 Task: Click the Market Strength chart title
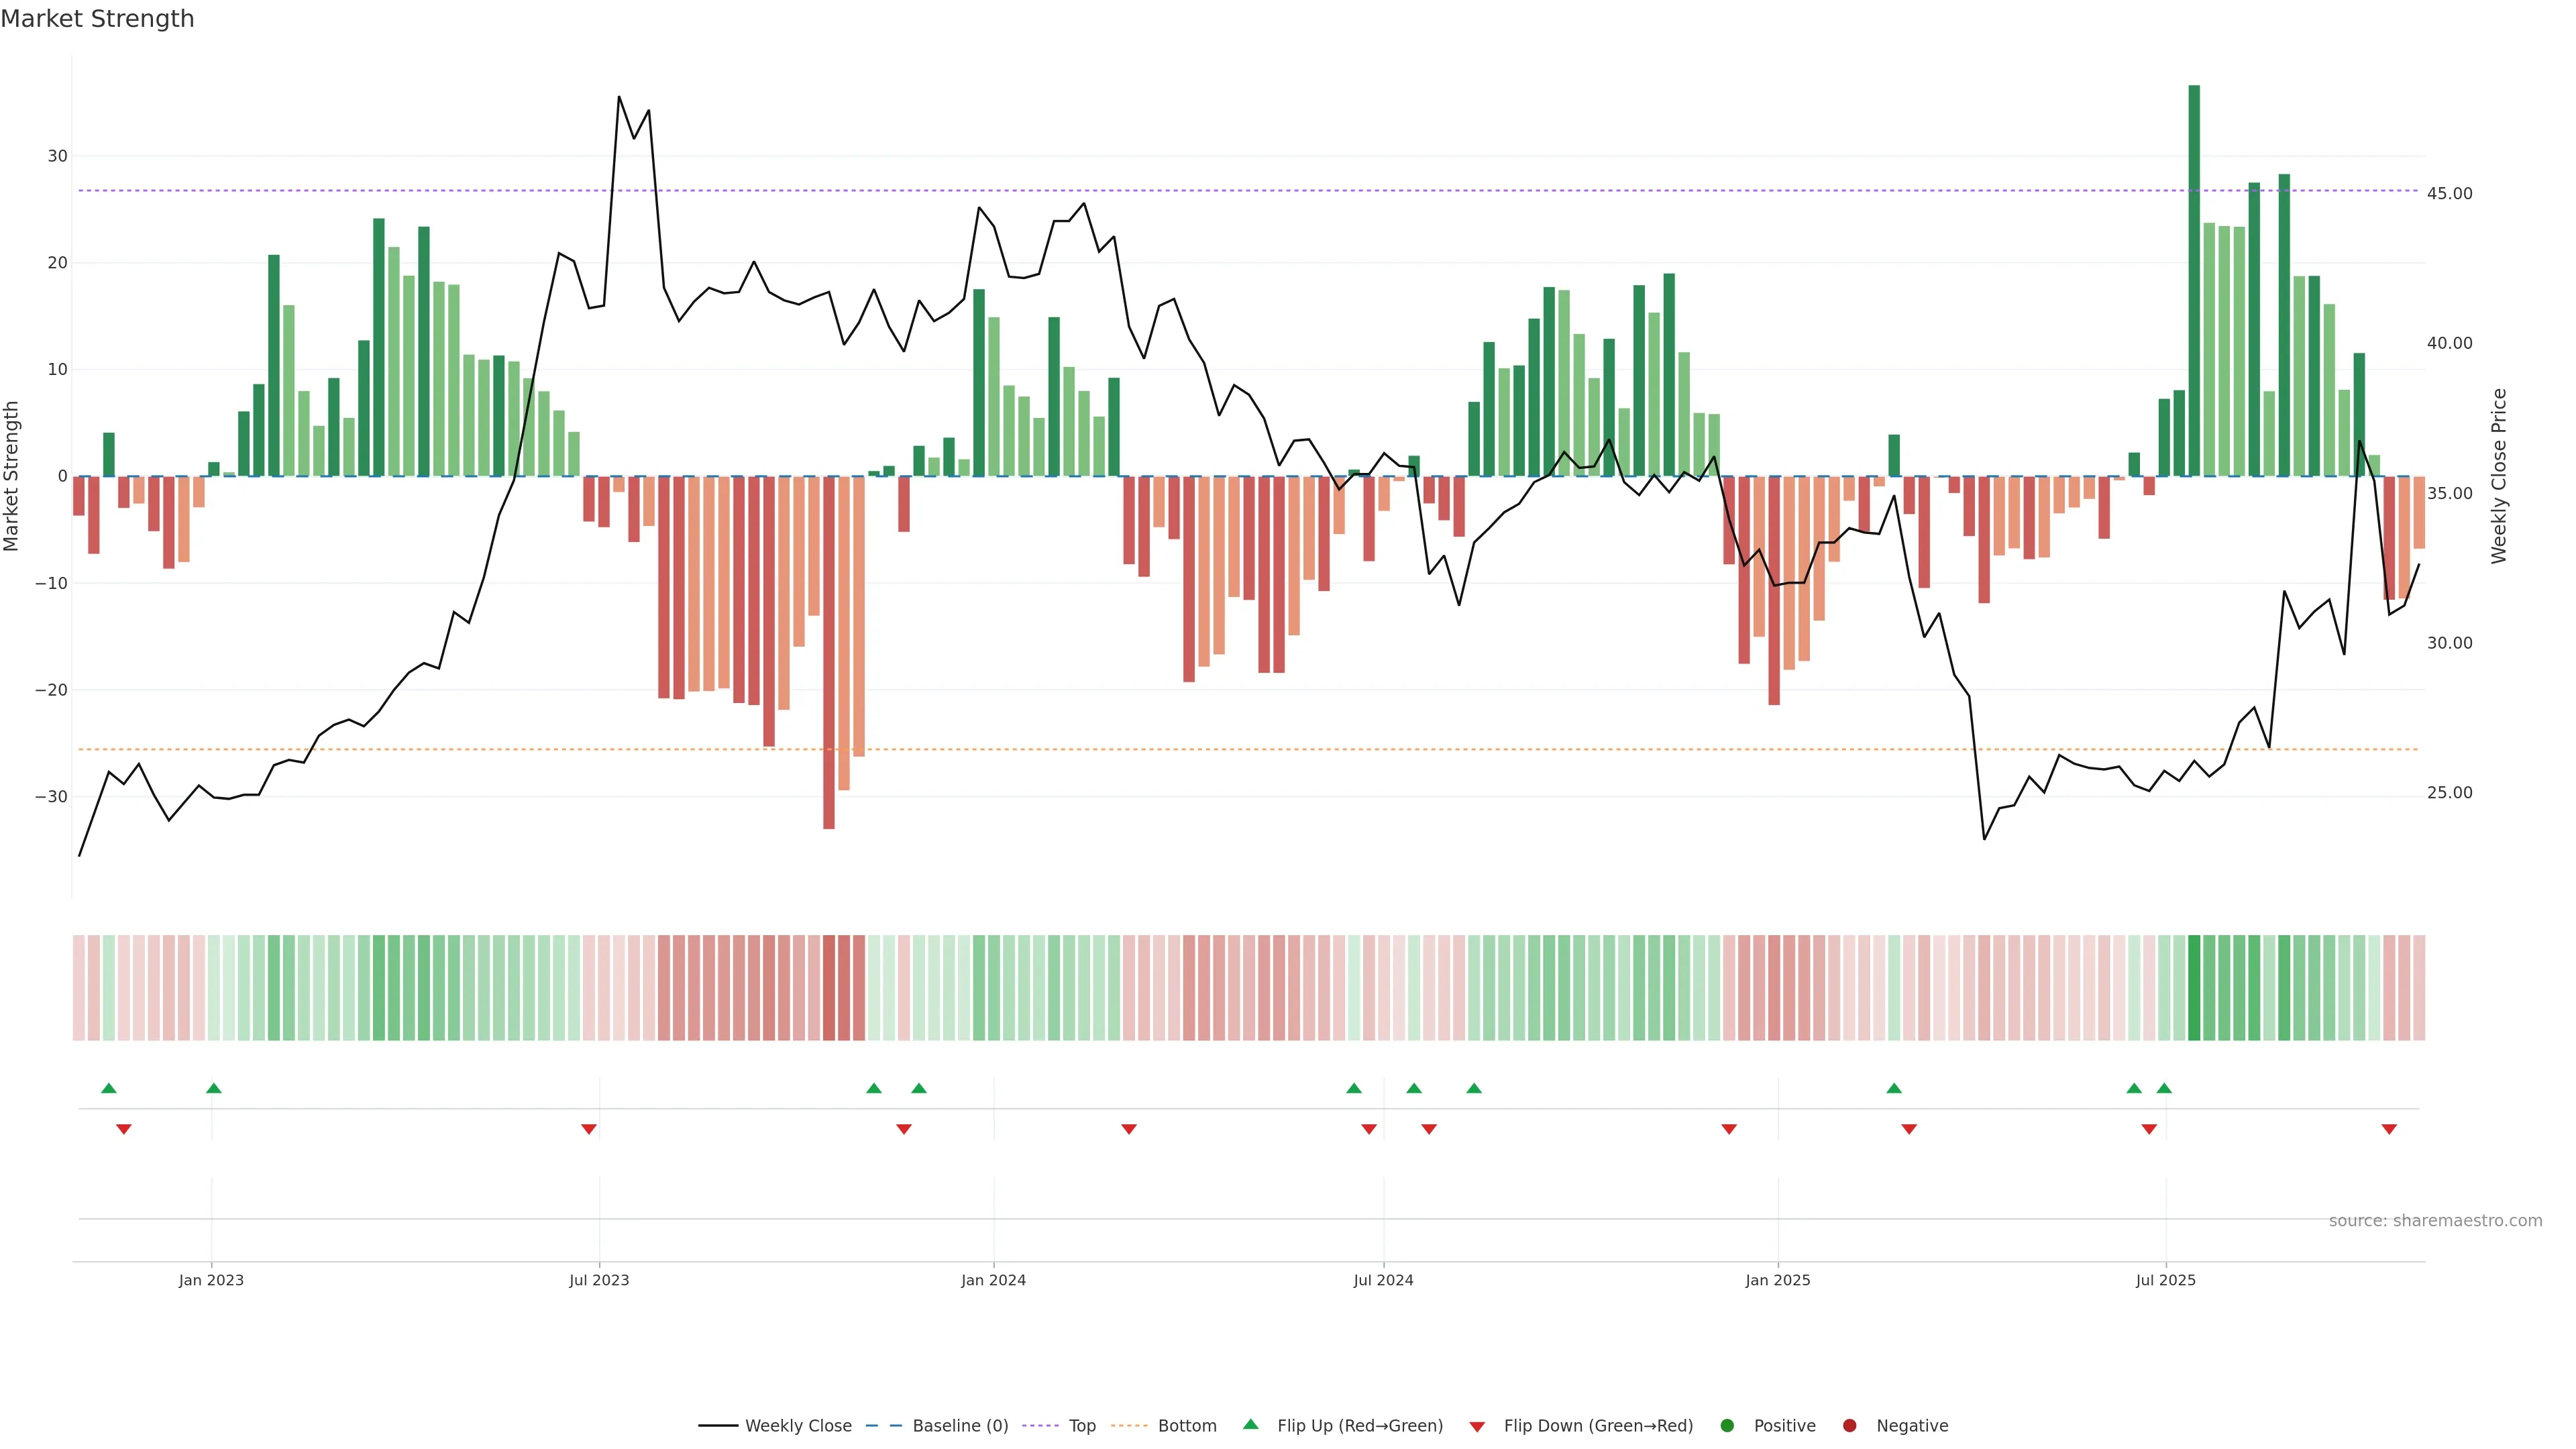point(97,19)
